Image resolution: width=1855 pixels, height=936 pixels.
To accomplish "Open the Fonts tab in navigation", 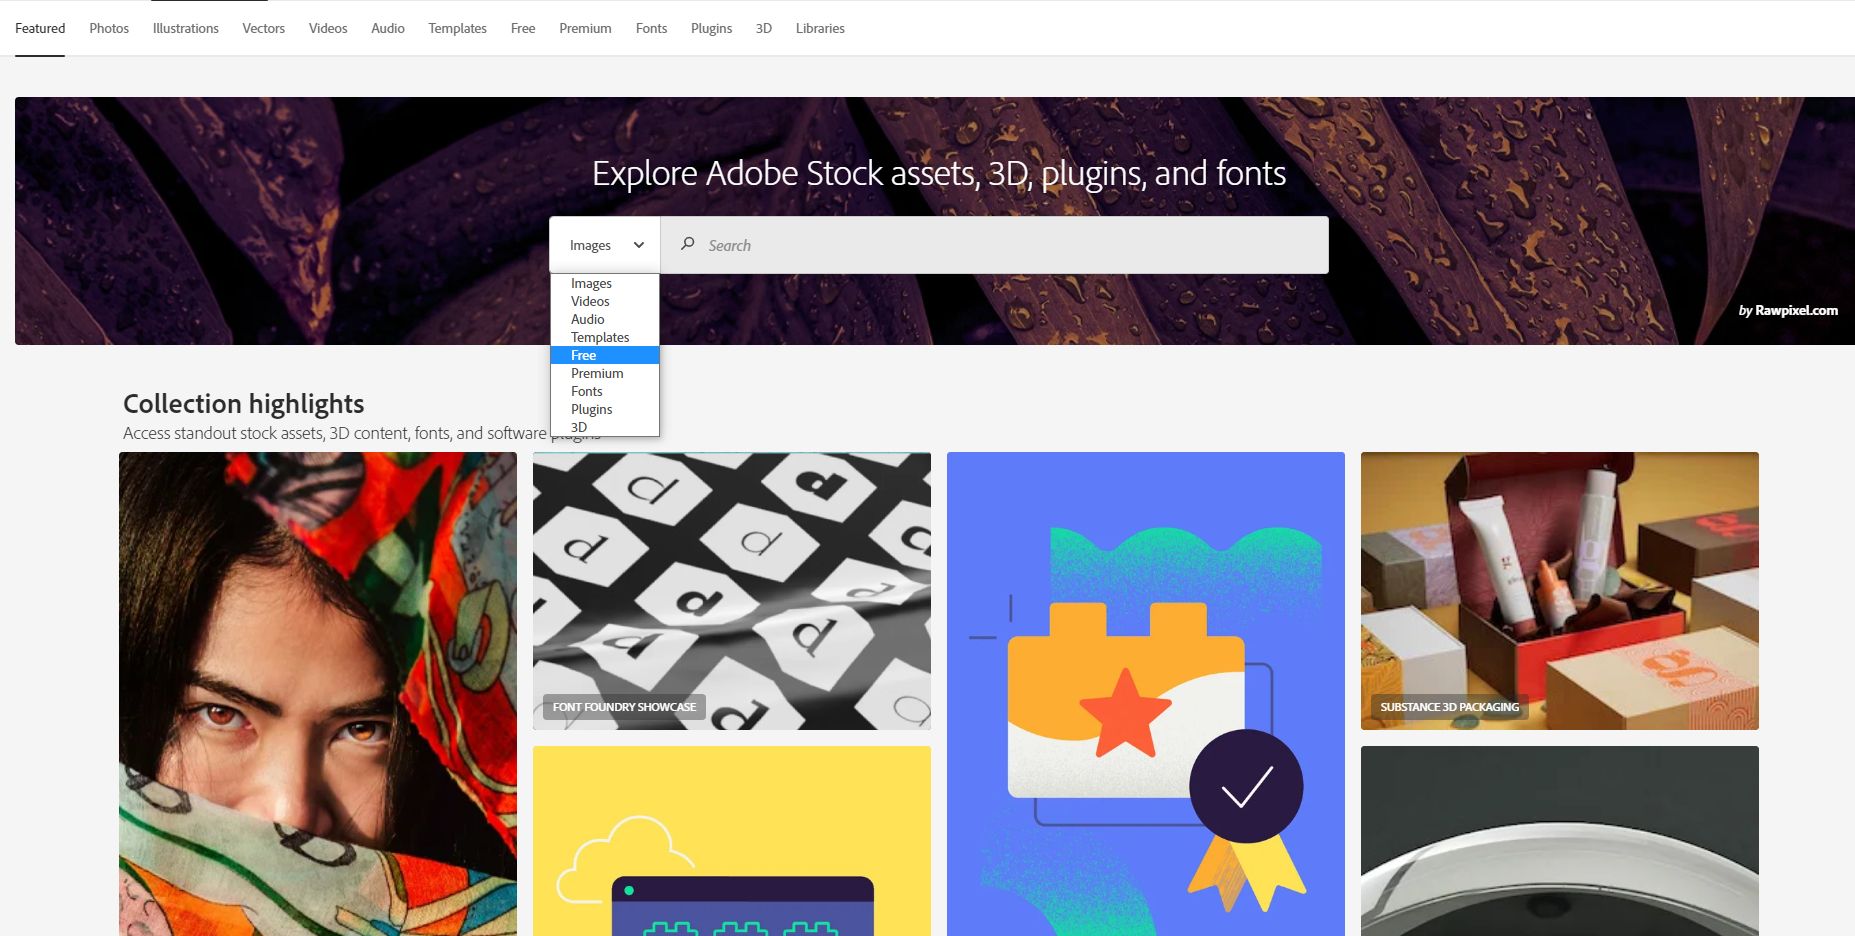I will [x=652, y=28].
